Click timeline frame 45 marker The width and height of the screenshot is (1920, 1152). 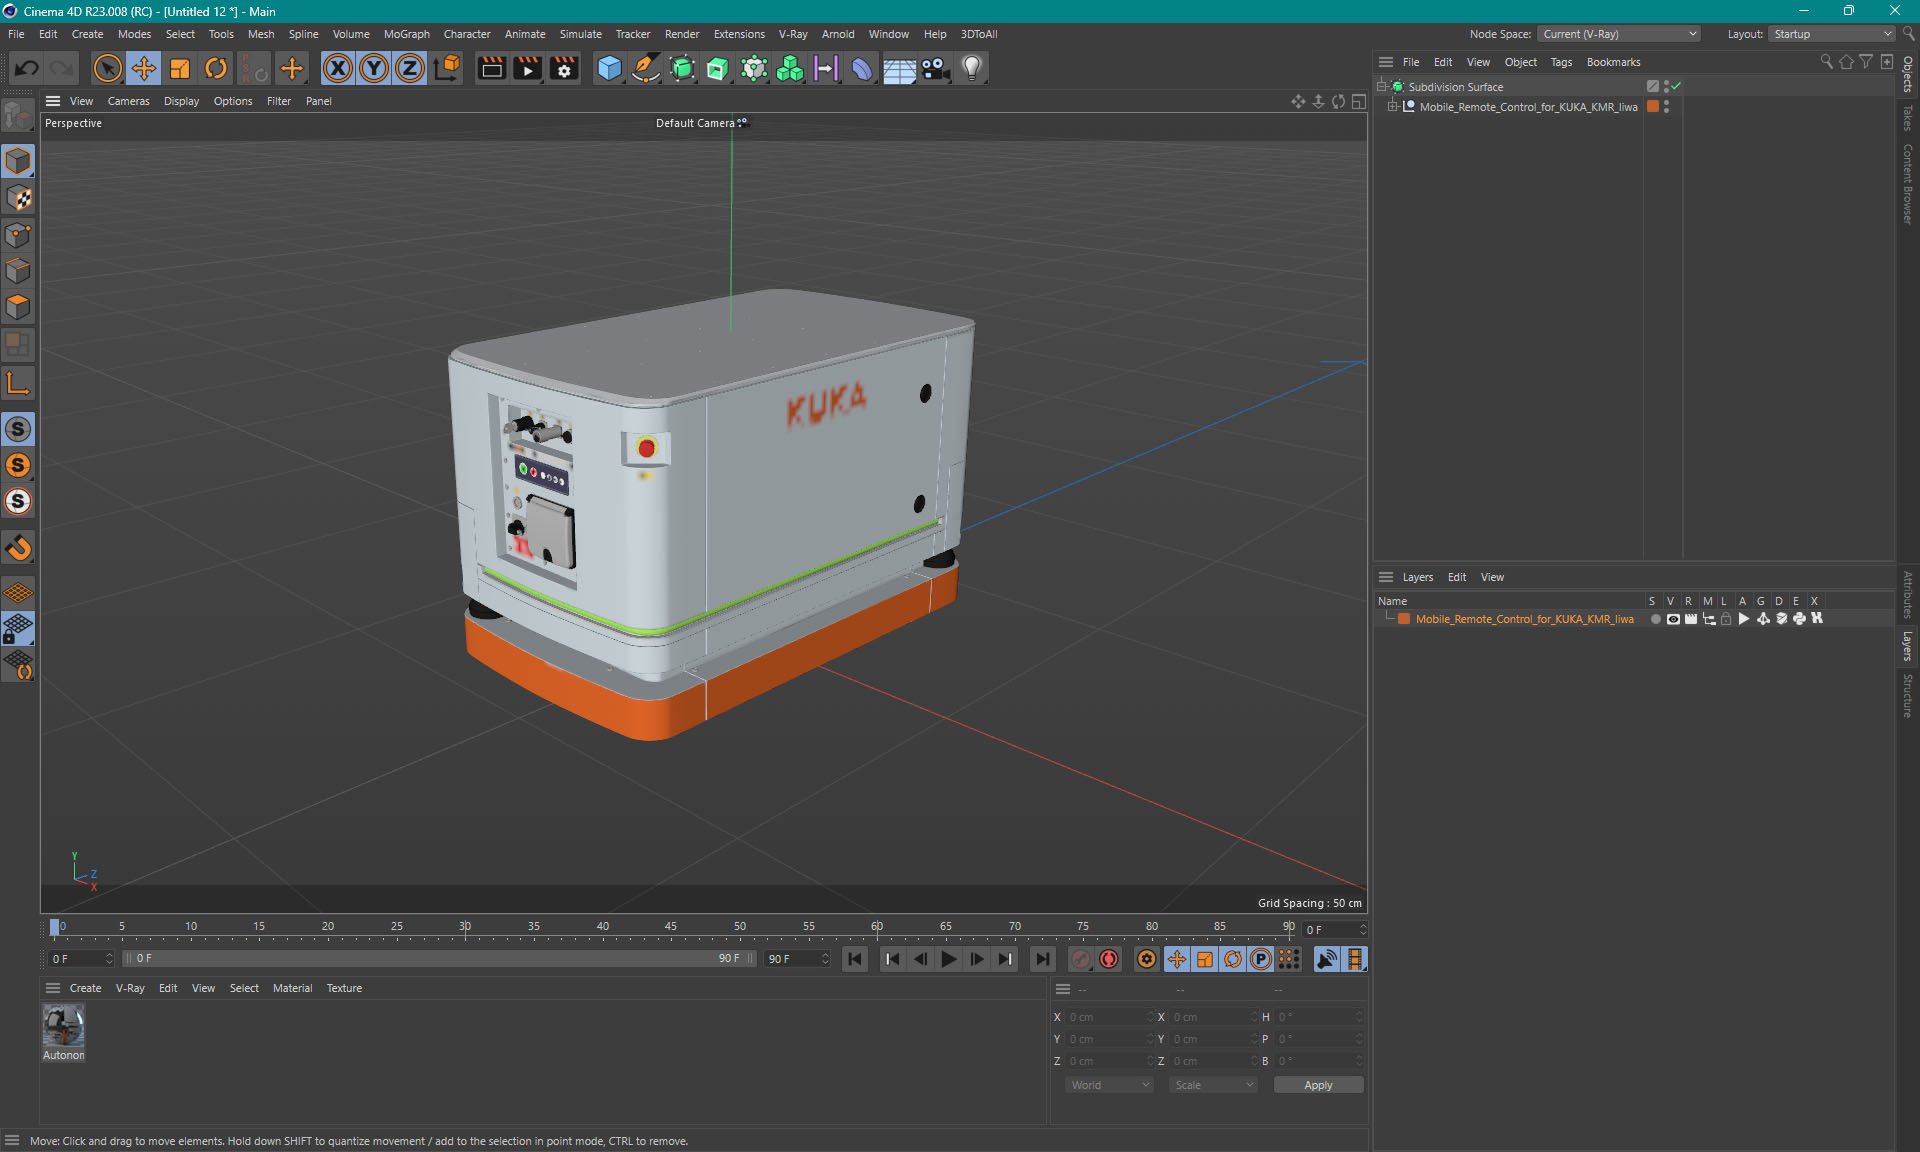pyautogui.click(x=671, y=927)
